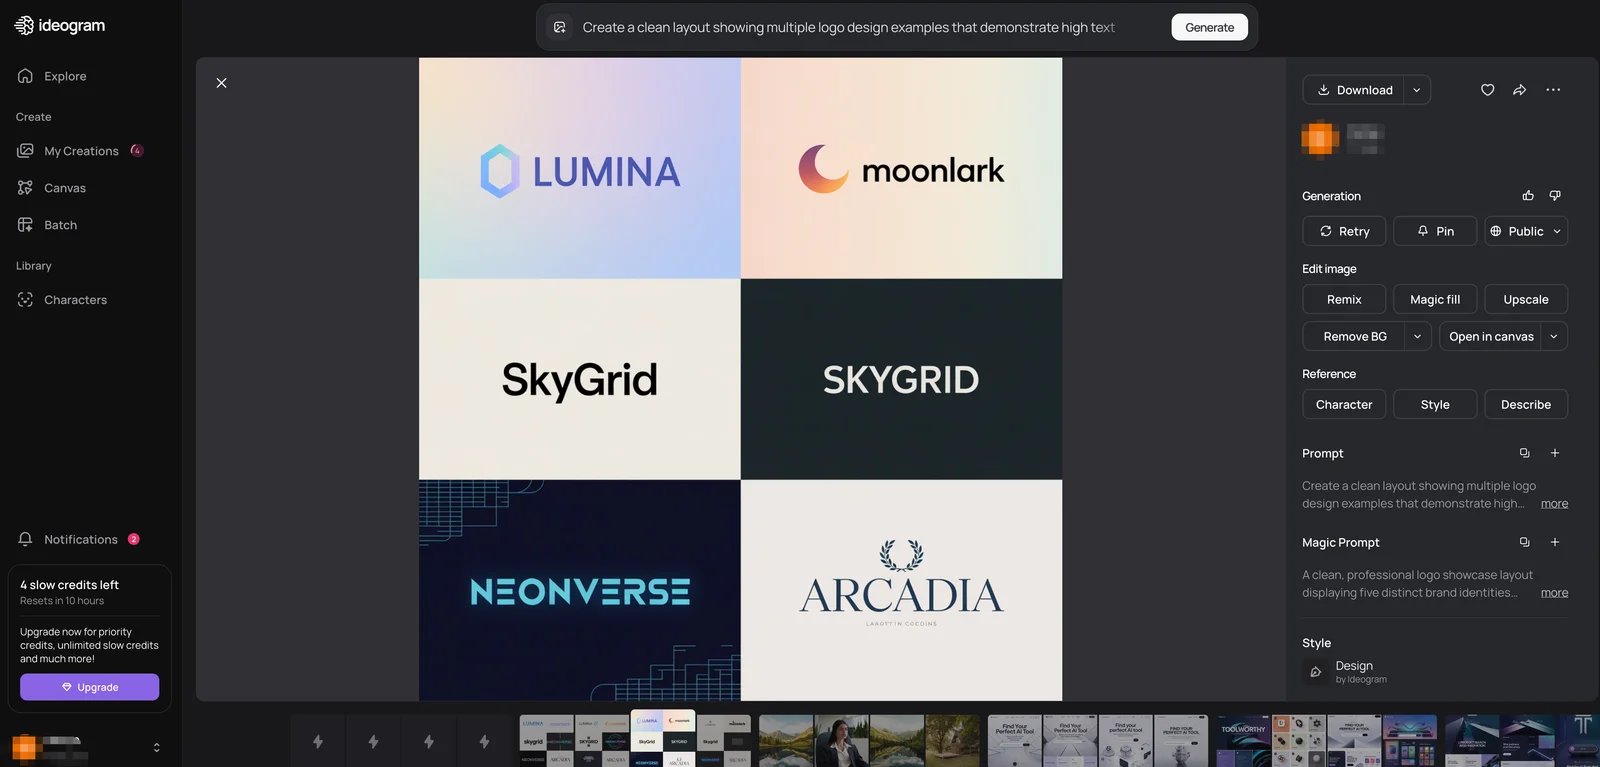Pin this generation

[1435, 231]
